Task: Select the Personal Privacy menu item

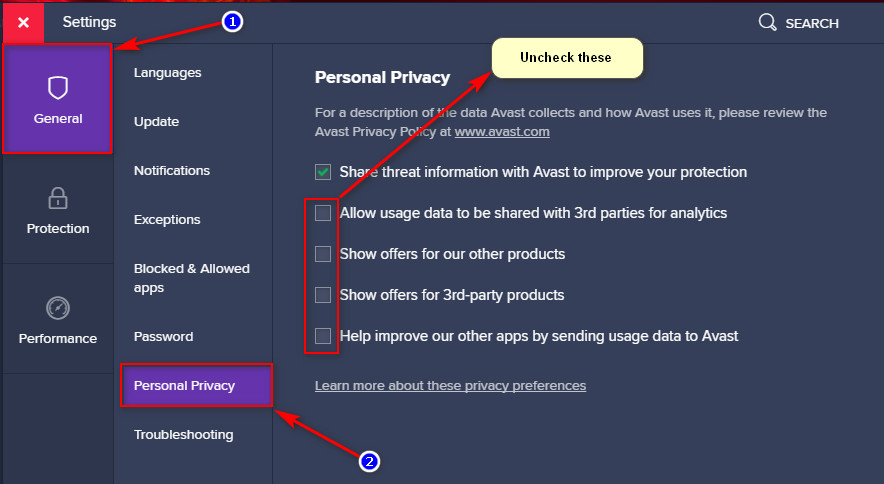Action: [196, 385]
